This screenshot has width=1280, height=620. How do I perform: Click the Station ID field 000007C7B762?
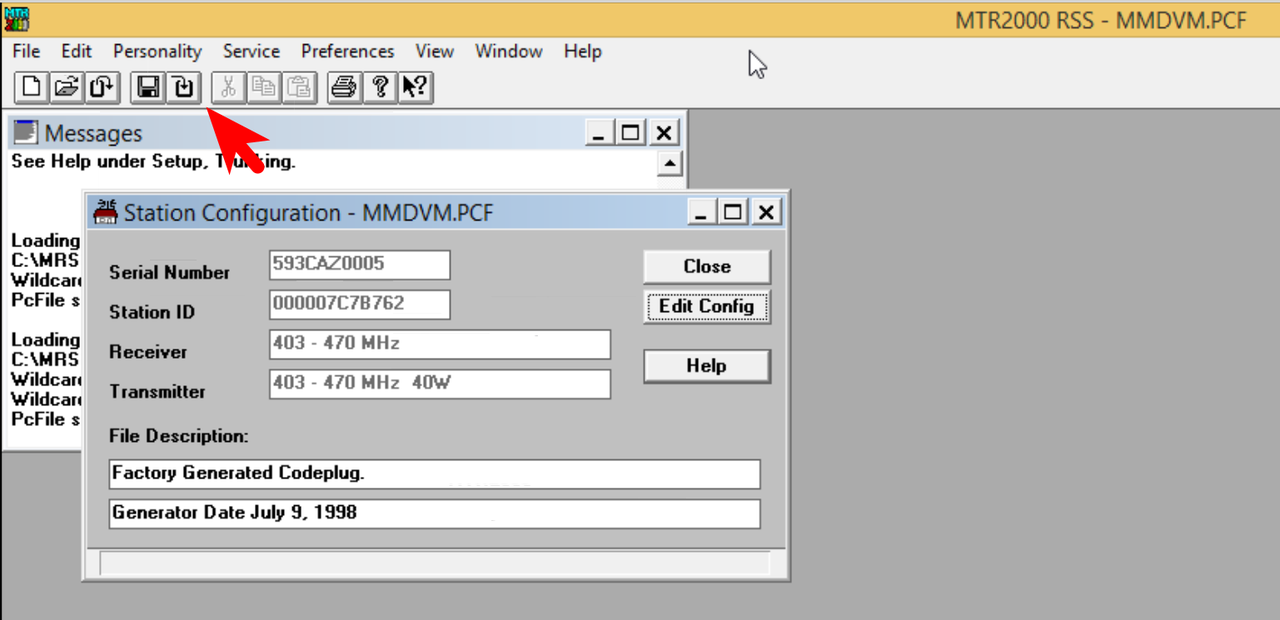tap(360, 305)
